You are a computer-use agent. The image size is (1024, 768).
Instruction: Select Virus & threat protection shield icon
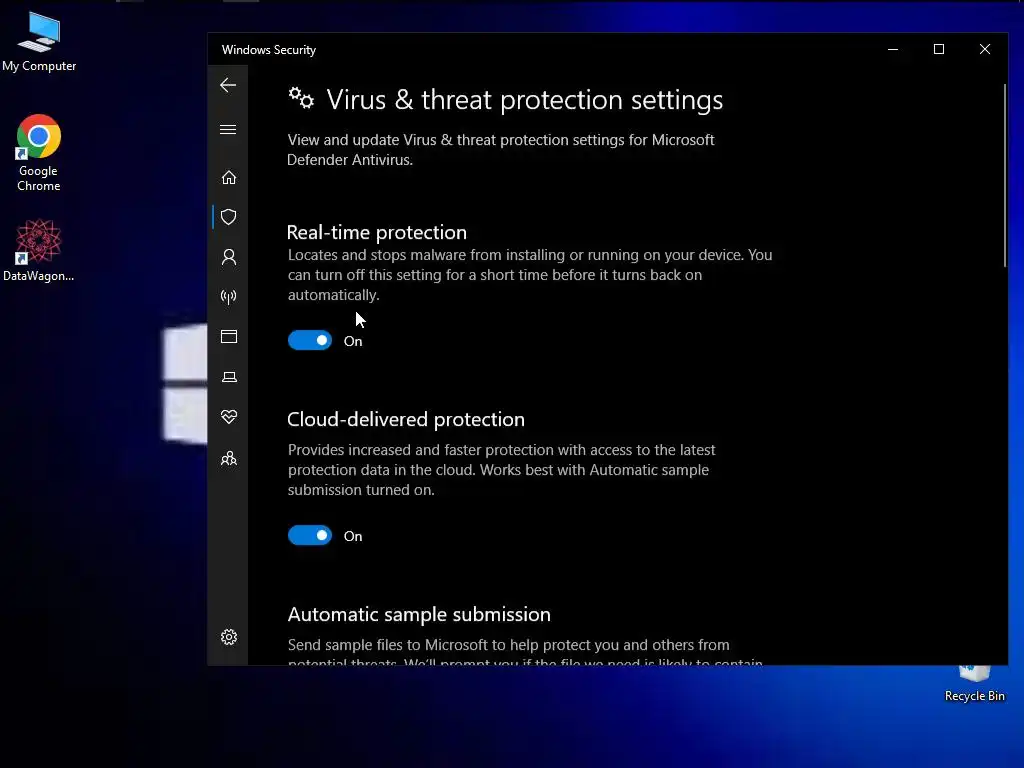[229, 217]
